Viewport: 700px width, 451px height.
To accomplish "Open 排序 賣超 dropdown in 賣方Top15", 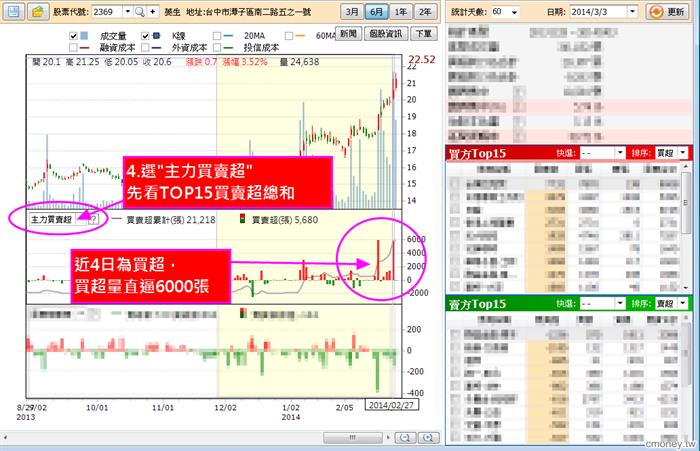I will tap(683, 304).
